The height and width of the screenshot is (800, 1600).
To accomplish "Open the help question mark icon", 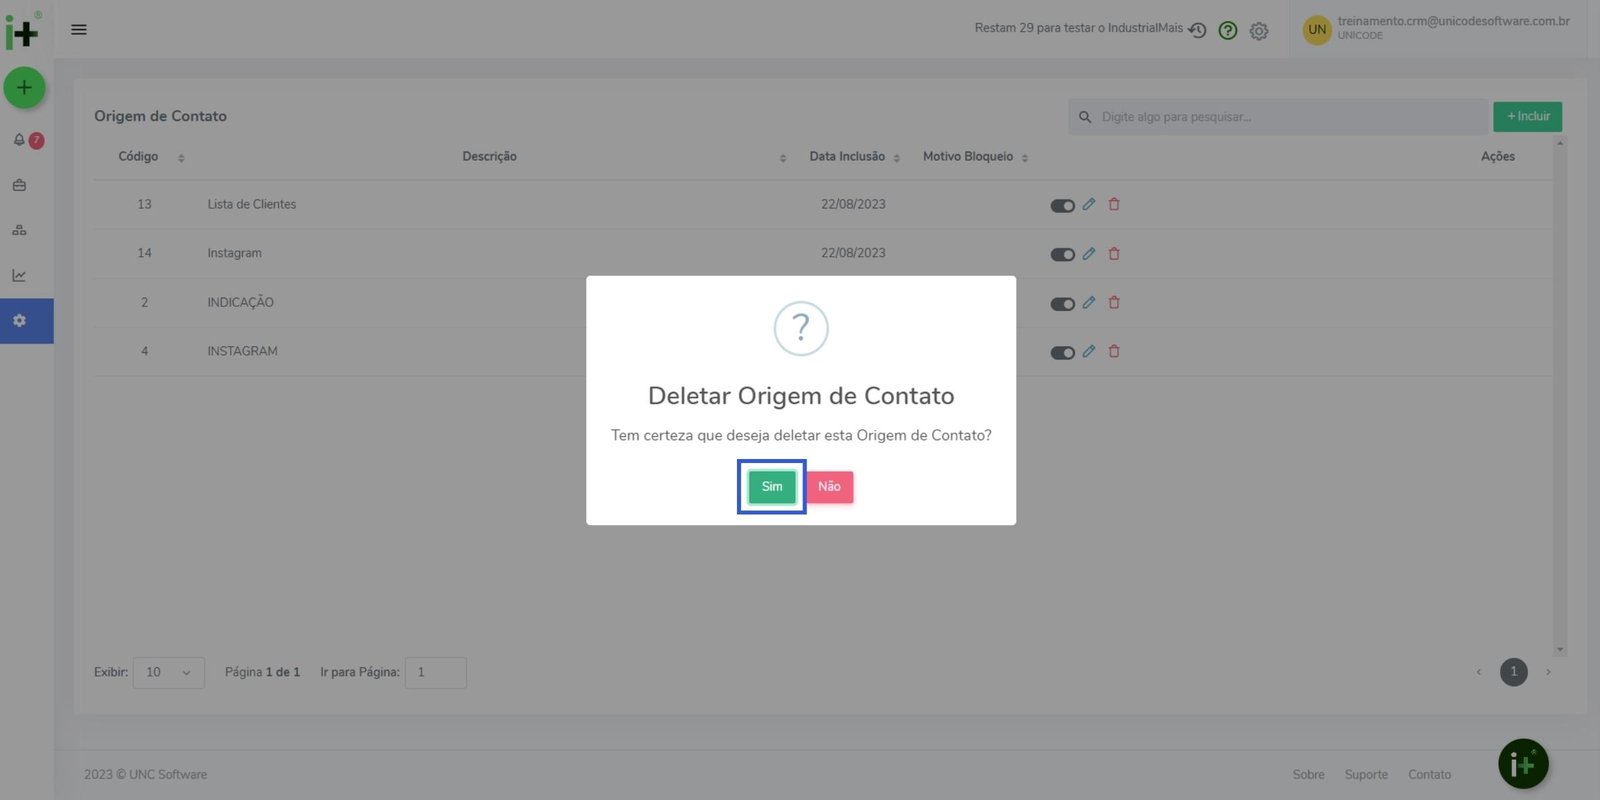I will 1228,31.
